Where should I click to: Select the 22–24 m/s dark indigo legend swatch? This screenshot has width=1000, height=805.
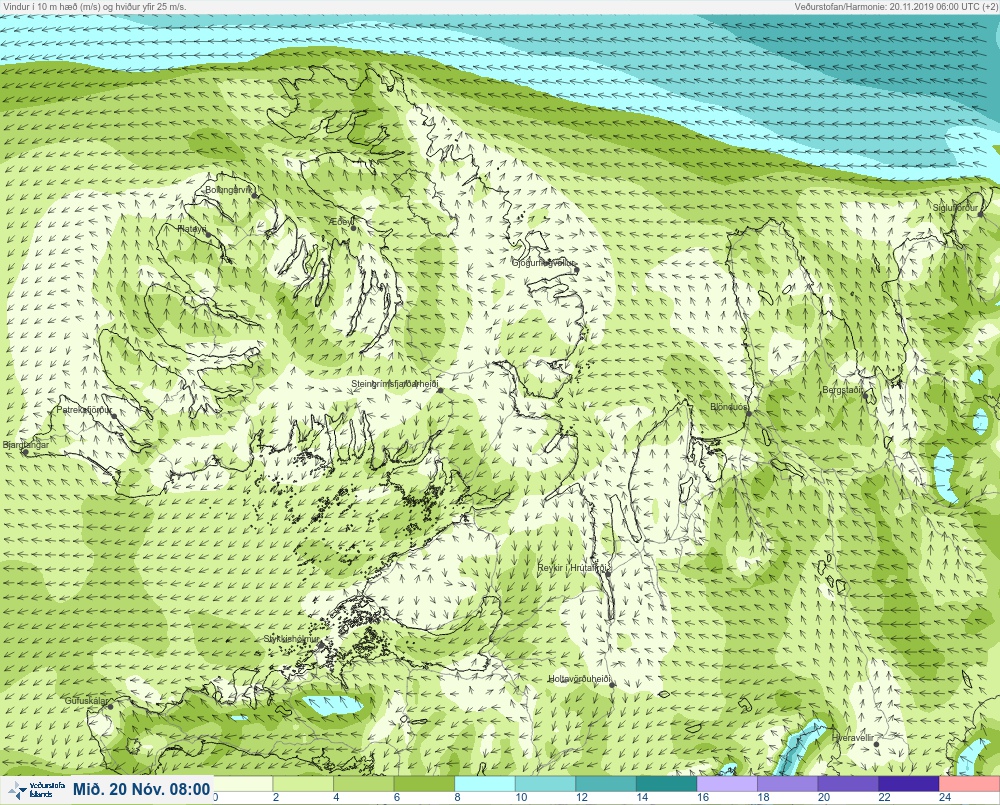909,783
